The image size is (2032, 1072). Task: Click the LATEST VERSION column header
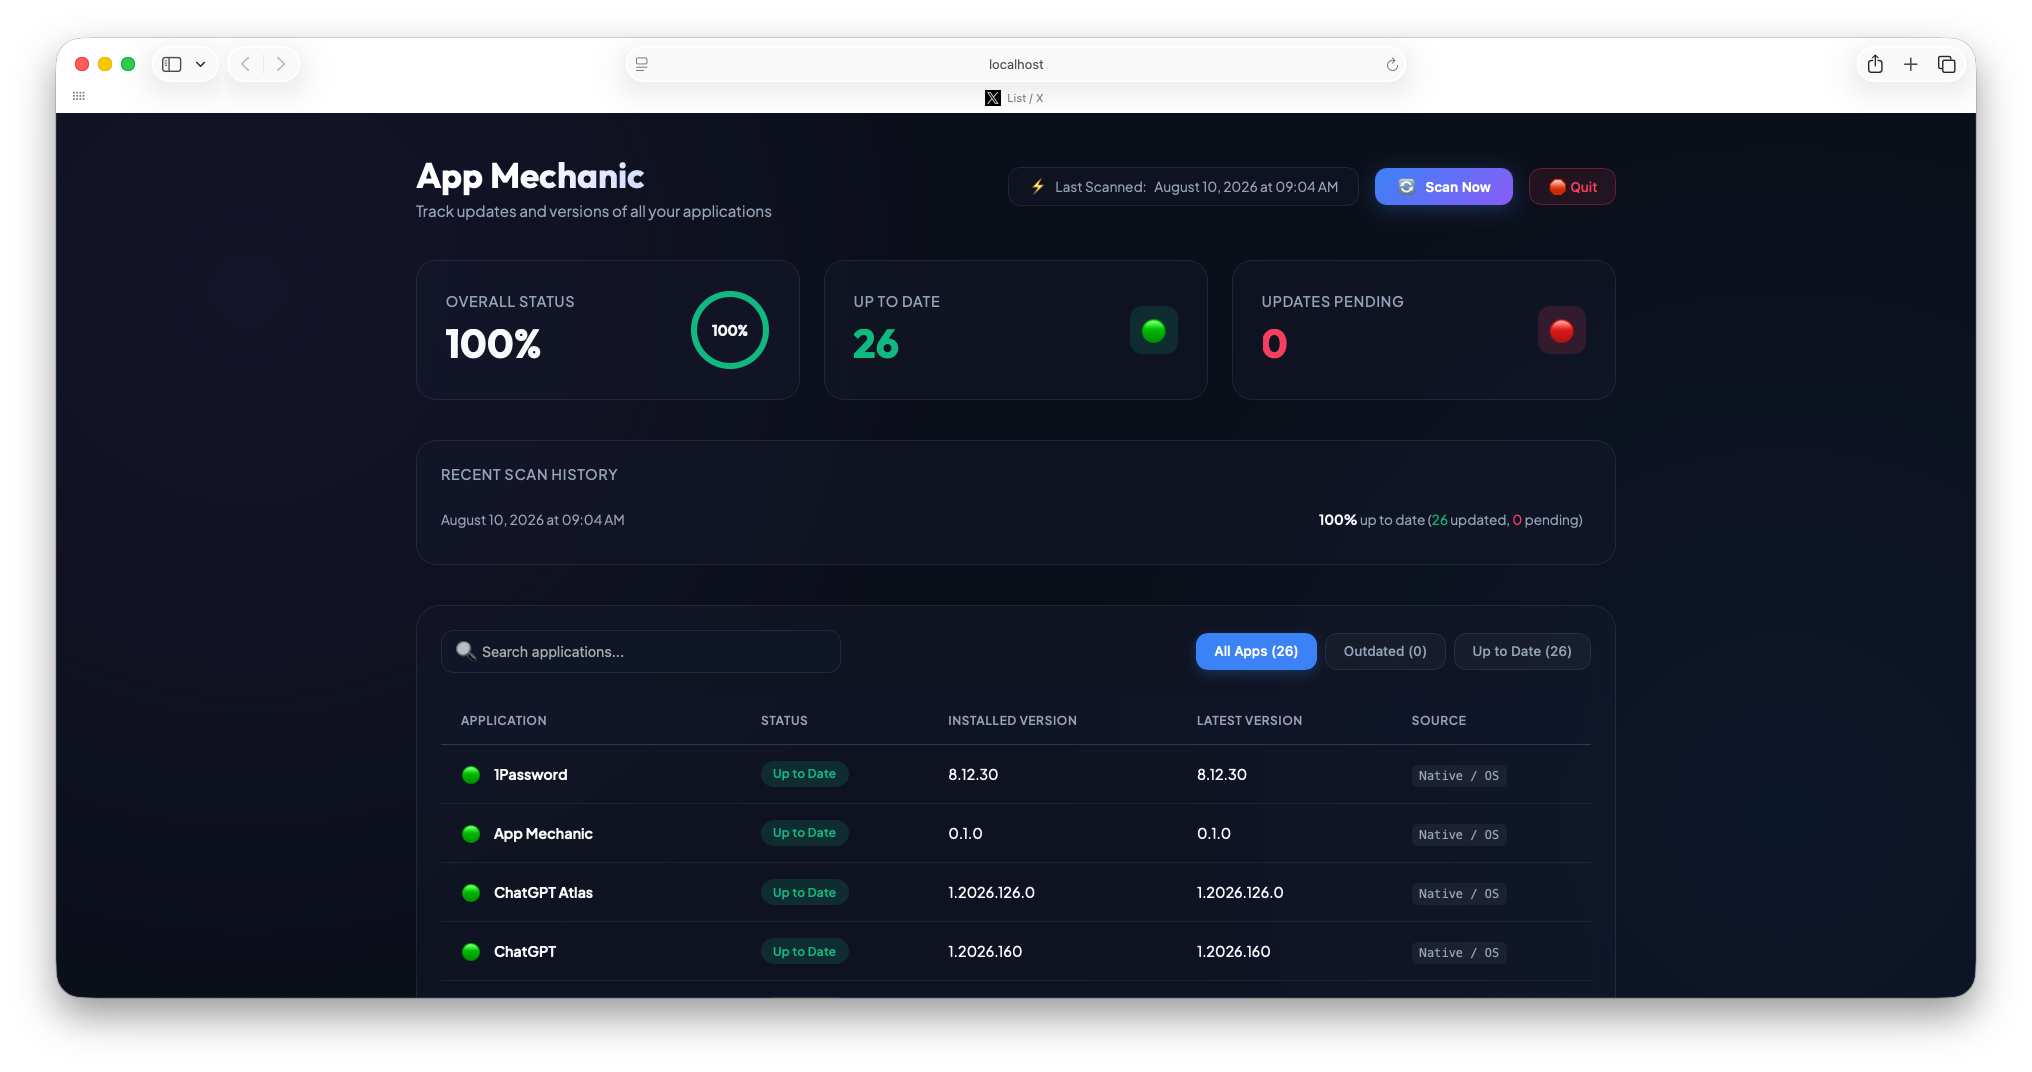click(x=1249, y=720)
